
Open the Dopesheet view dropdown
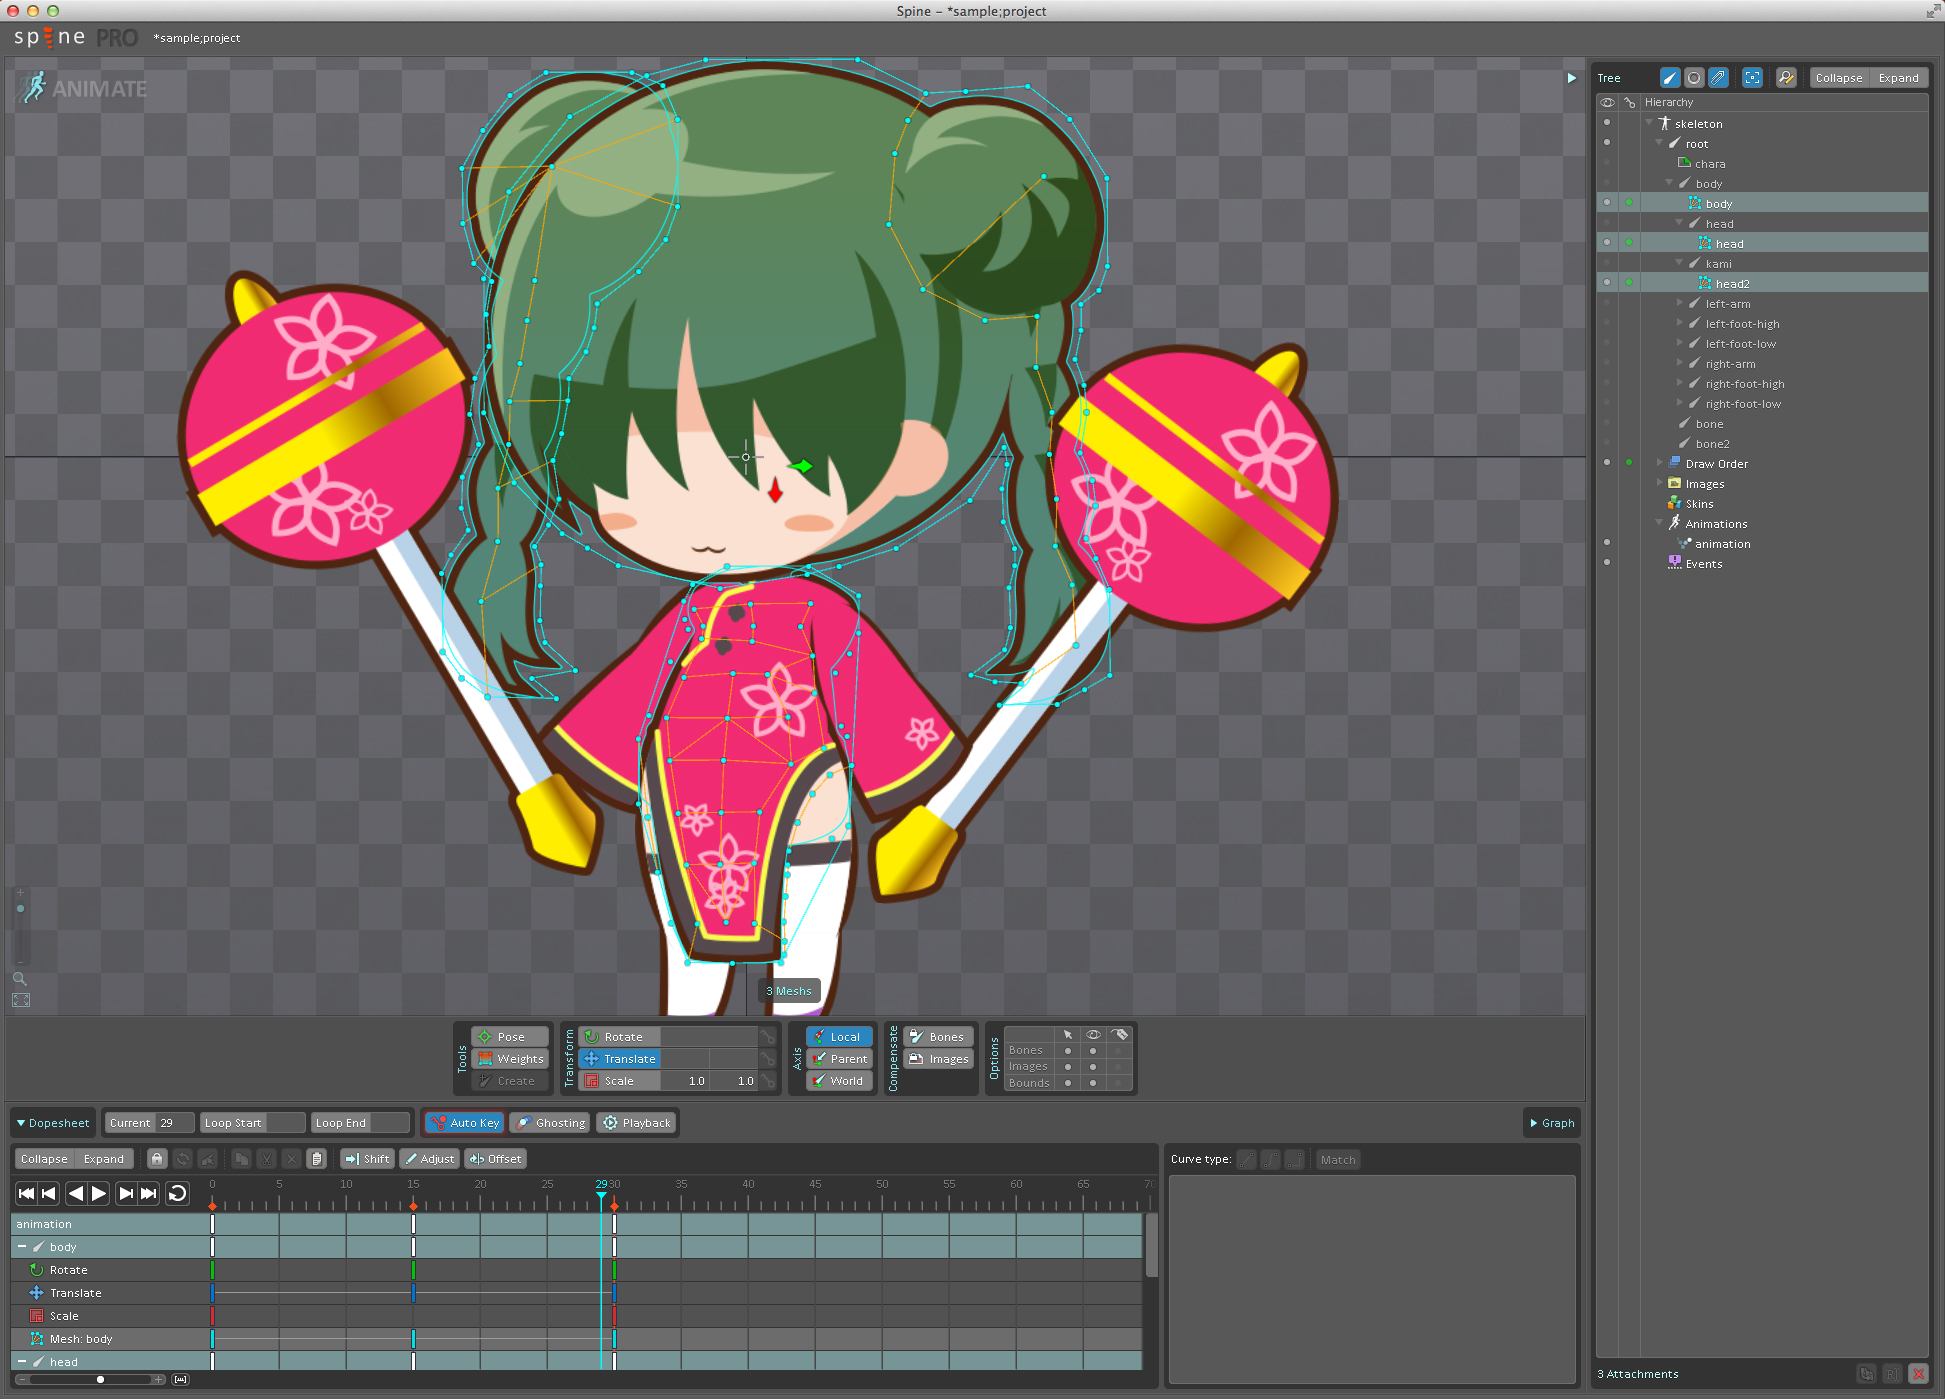coord(53,1123)
